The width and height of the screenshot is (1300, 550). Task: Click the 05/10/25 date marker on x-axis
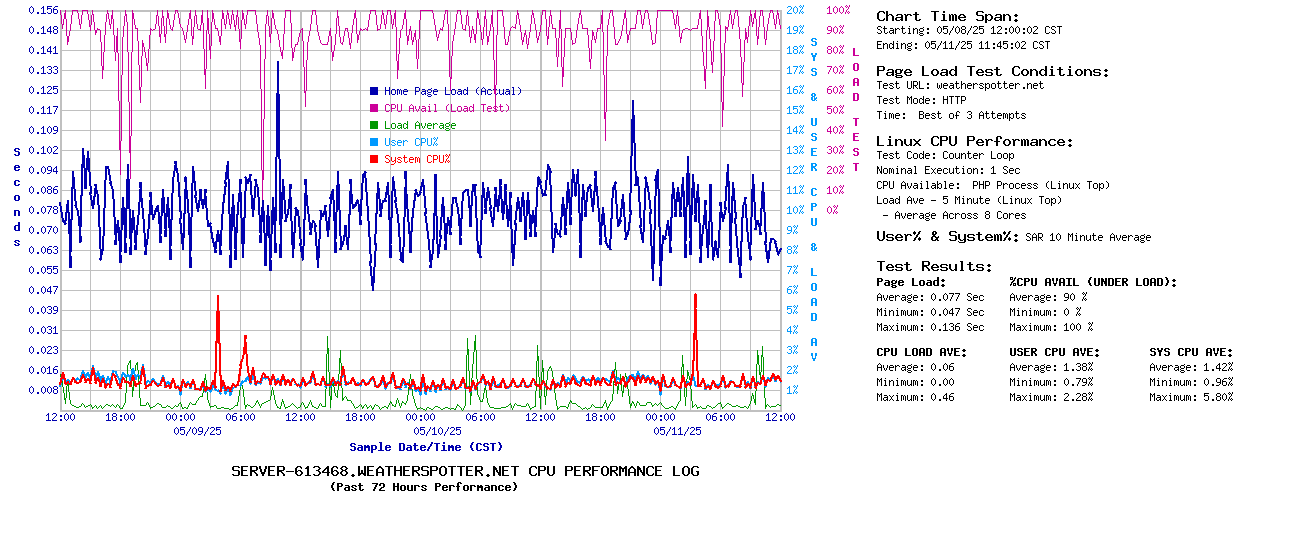click(437, 431)
